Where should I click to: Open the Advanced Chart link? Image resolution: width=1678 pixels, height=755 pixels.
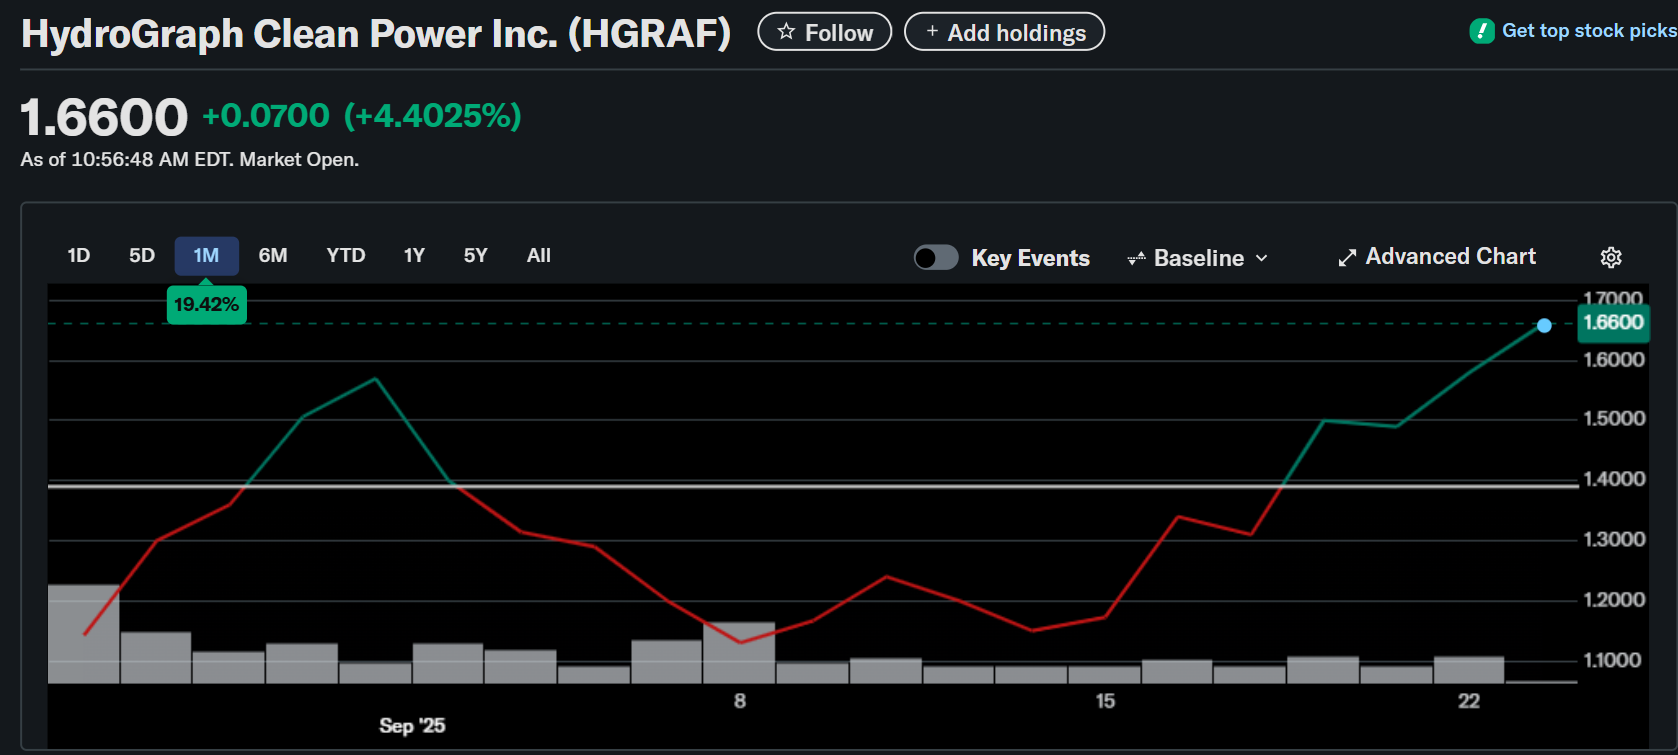pyautogui.click(x=1437, y=257)
